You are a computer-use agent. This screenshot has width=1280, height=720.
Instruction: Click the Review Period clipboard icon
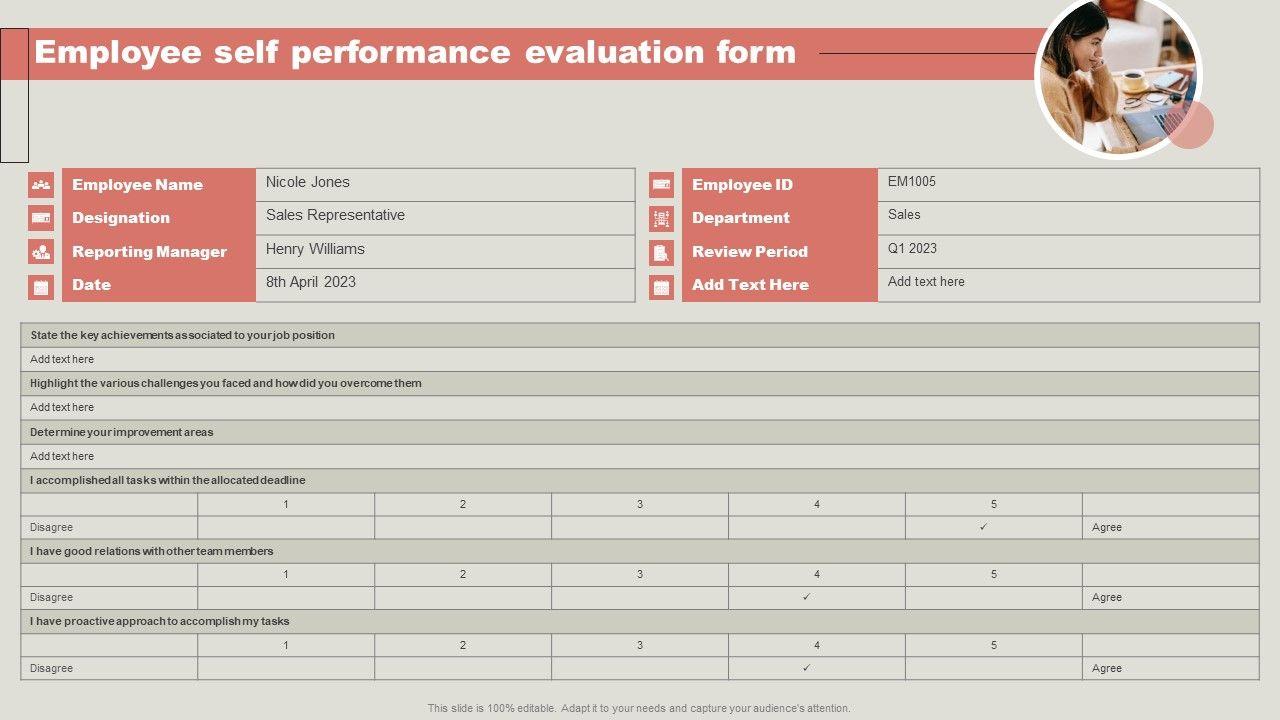click(x=661, y=253)
